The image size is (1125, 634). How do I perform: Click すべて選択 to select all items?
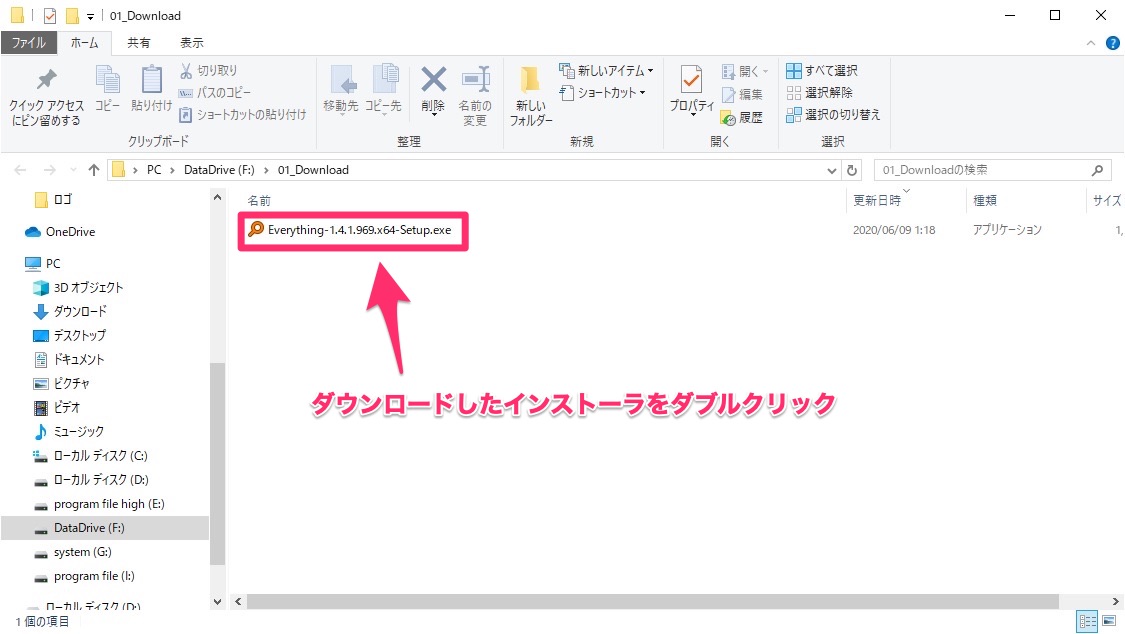pyautogui.click(x=822, y=71)
